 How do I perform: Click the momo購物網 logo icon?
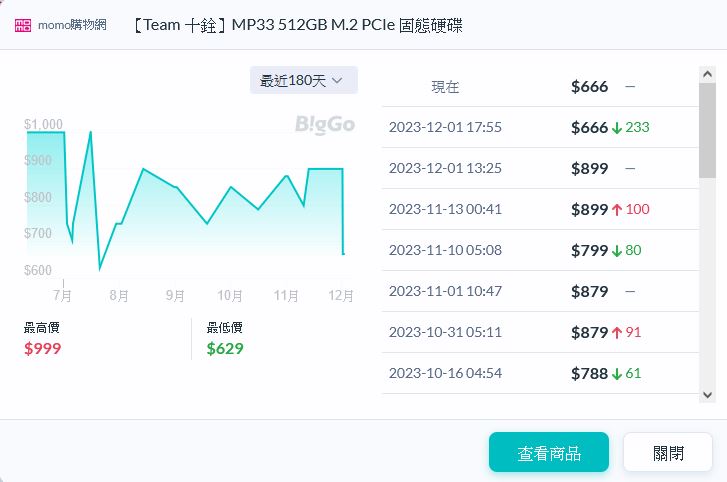click(23, 25)
